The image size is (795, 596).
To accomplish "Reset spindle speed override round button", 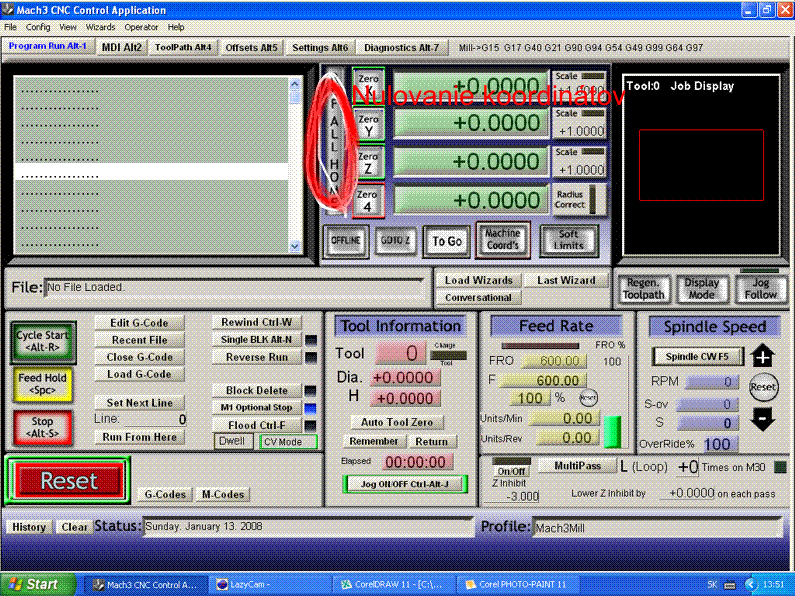I will pyautogui.click(x=763, y=387).
